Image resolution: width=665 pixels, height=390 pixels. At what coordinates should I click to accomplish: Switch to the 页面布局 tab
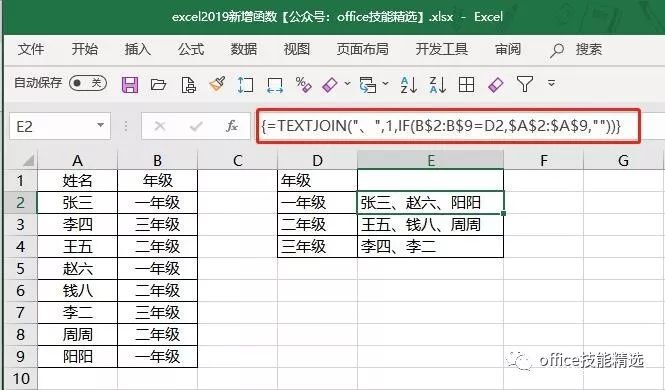363,49
